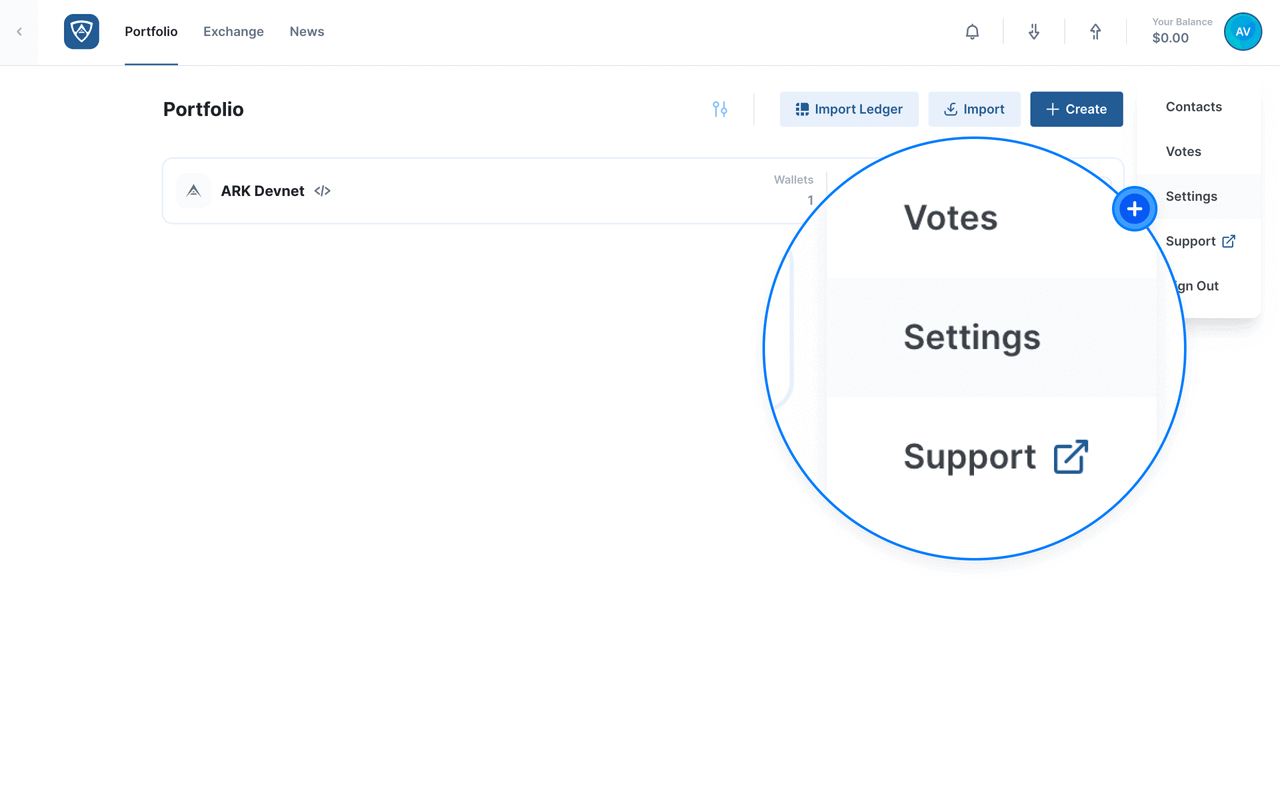The image size is (1280, 800).
Task: Go to the News tab
Action: (306, 32)
